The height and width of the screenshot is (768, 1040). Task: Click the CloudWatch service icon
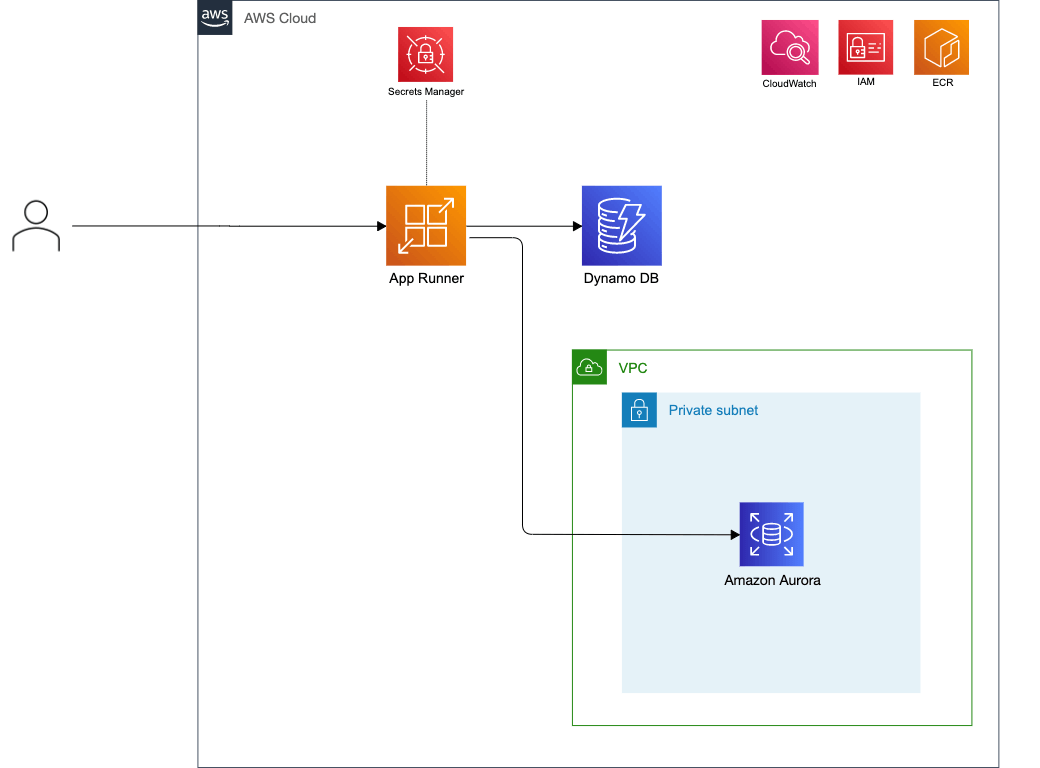(x=789, y=47)
